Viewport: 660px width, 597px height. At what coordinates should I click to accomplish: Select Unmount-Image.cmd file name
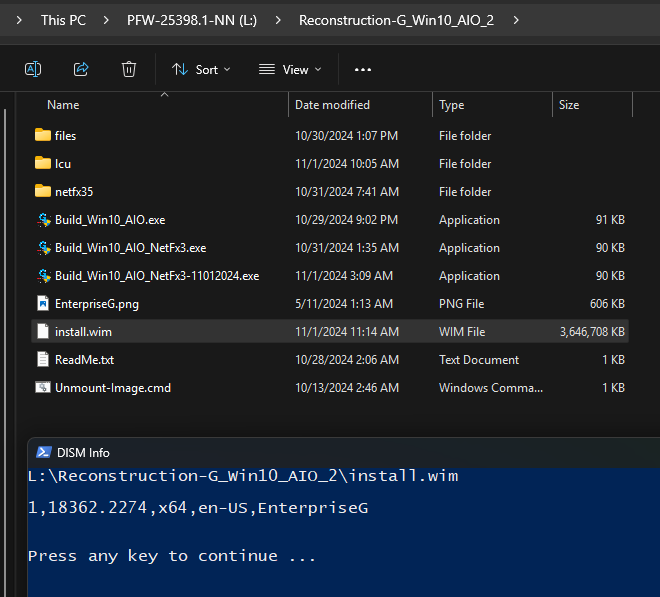113,388
